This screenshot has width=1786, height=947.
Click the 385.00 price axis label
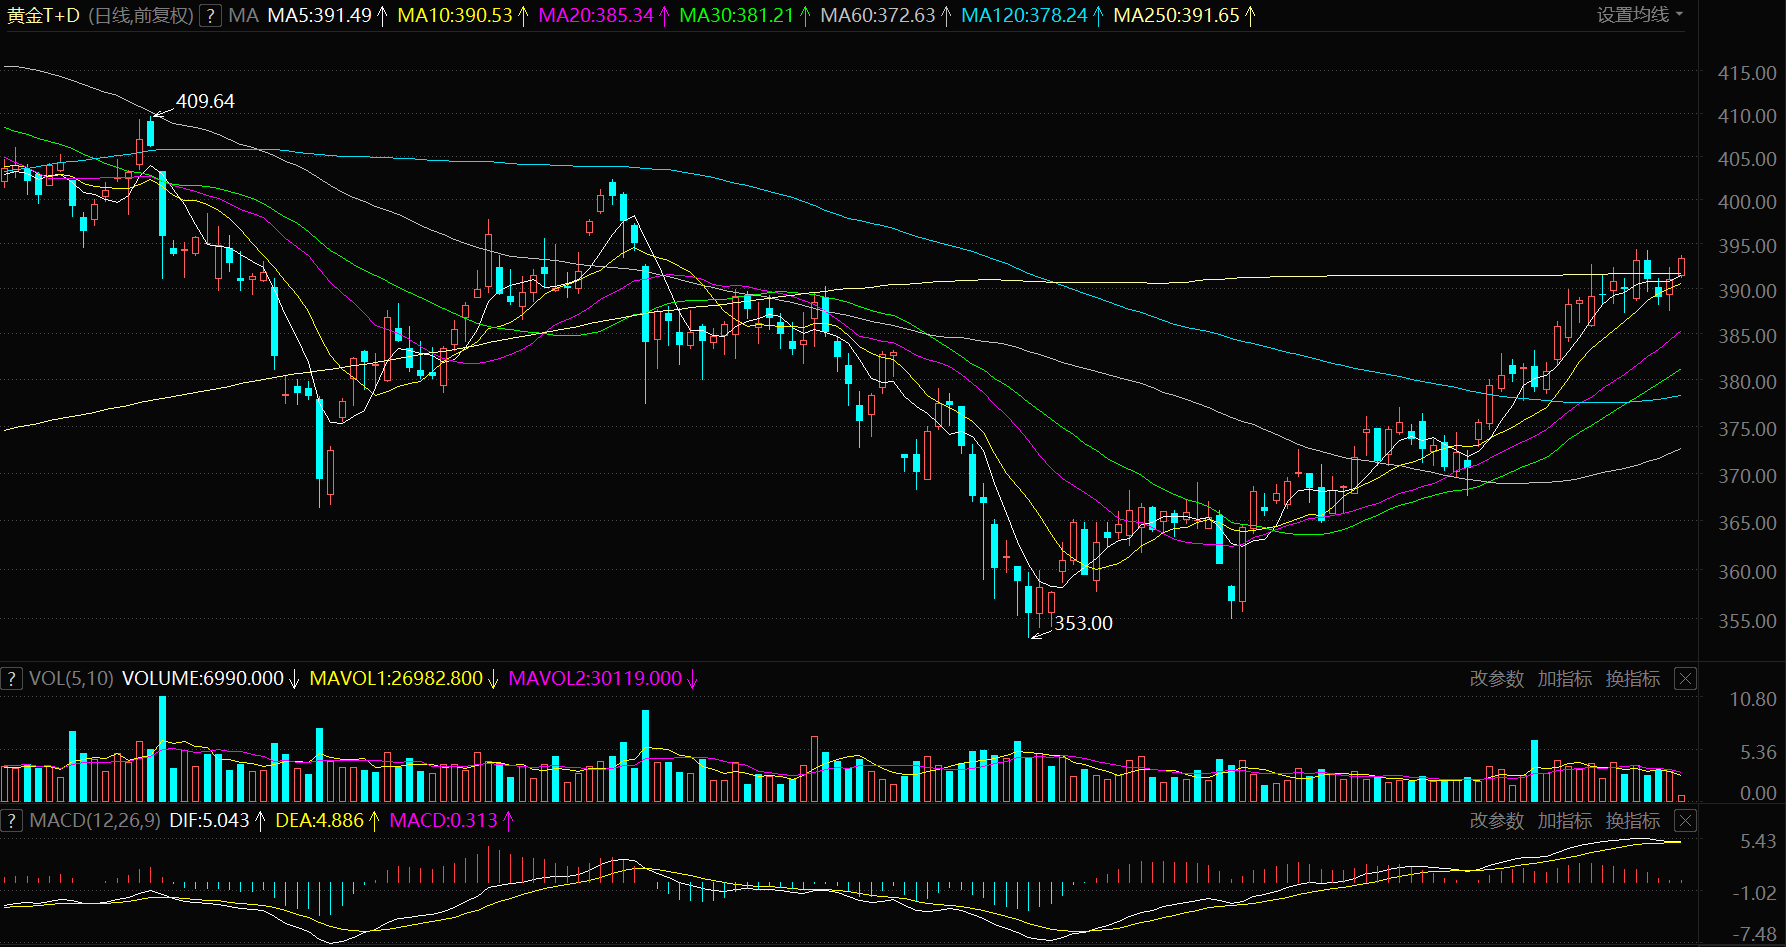tap(1747, 336)
